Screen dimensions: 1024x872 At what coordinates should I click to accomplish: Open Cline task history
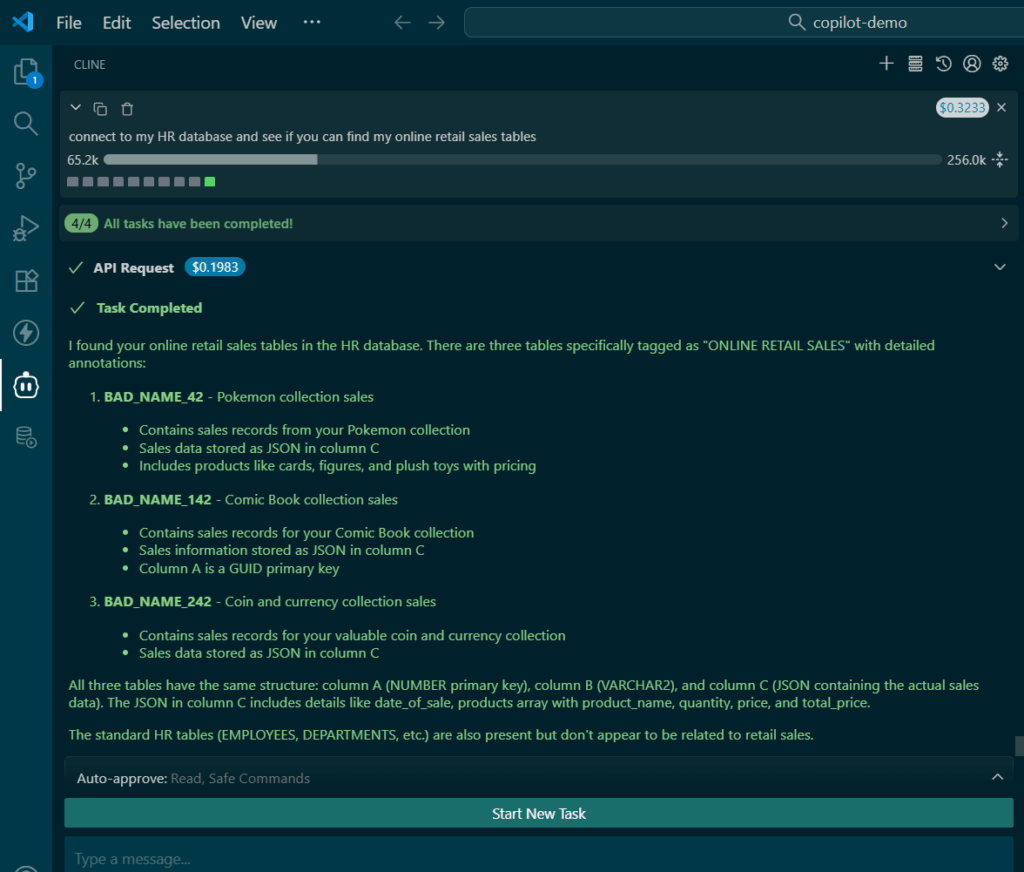[943, 64]
